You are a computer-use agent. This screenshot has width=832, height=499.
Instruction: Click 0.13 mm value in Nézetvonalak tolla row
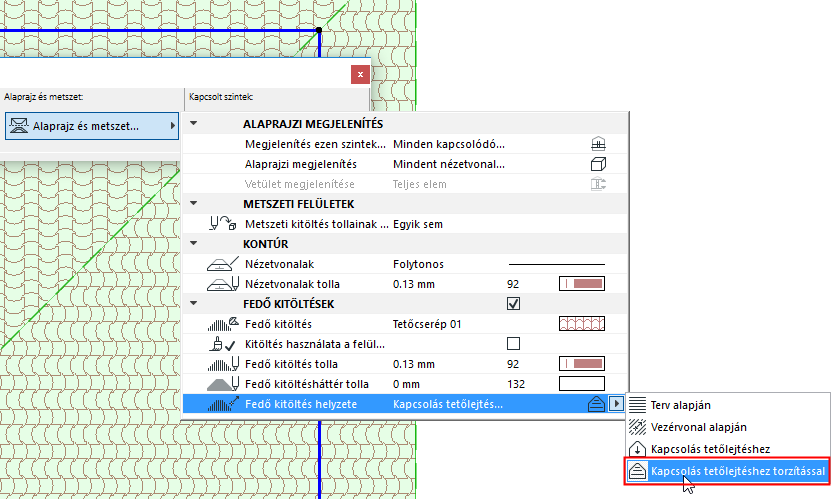413,285
